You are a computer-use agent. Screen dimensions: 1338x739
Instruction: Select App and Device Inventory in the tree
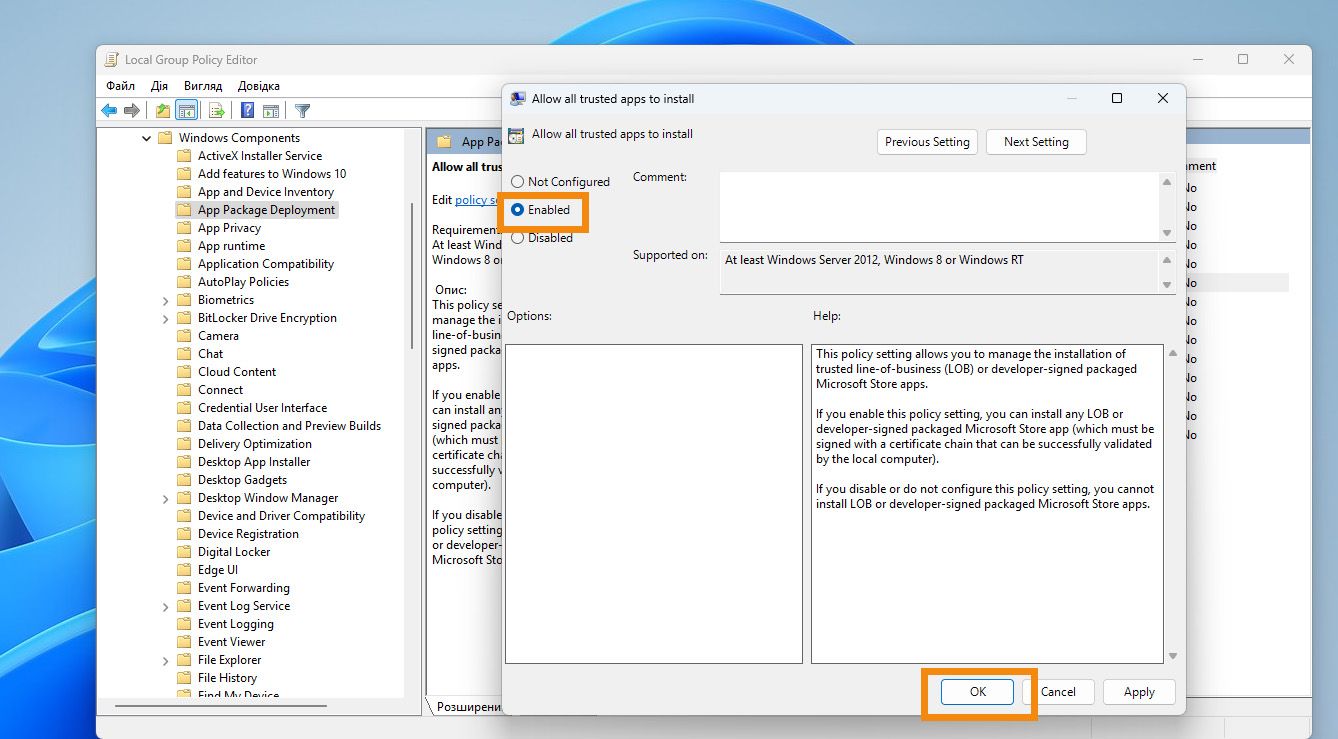pos(266,192)
